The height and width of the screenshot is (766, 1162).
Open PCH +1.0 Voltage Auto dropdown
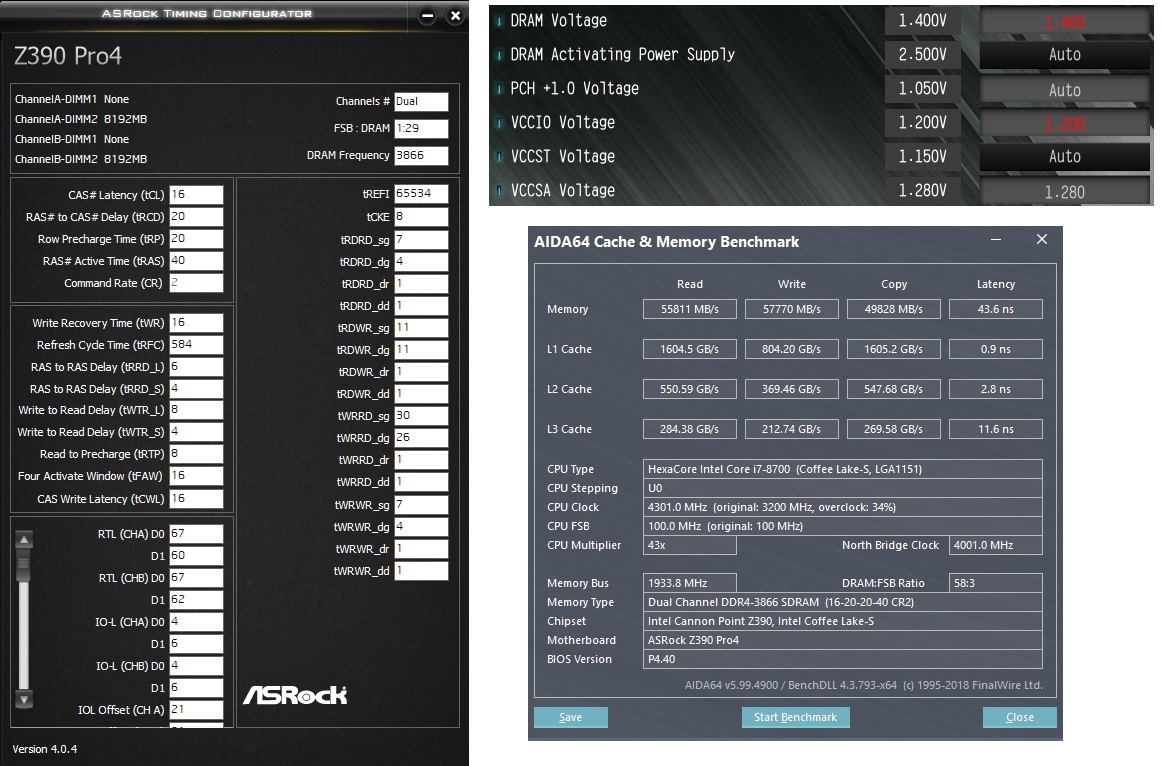(x=1065, y=90)
